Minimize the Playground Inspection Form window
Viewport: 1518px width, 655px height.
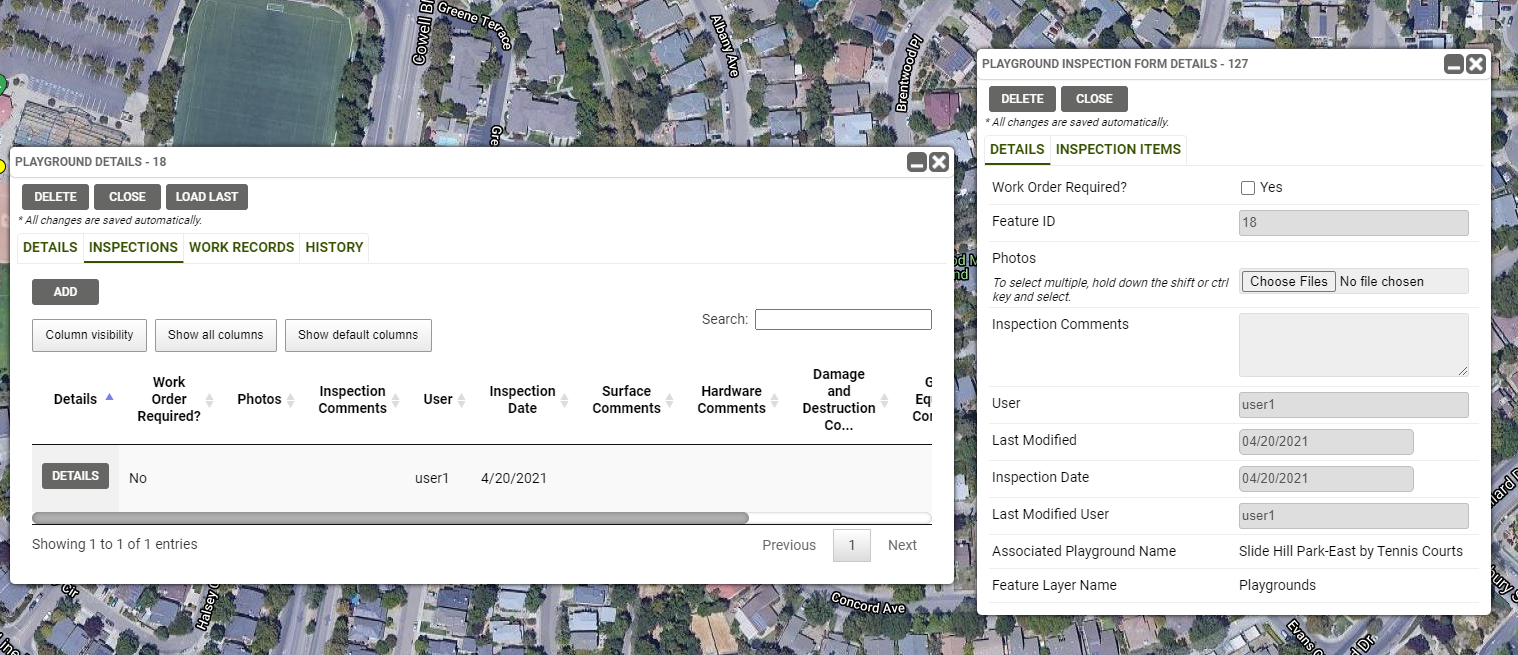[1453, 63]
